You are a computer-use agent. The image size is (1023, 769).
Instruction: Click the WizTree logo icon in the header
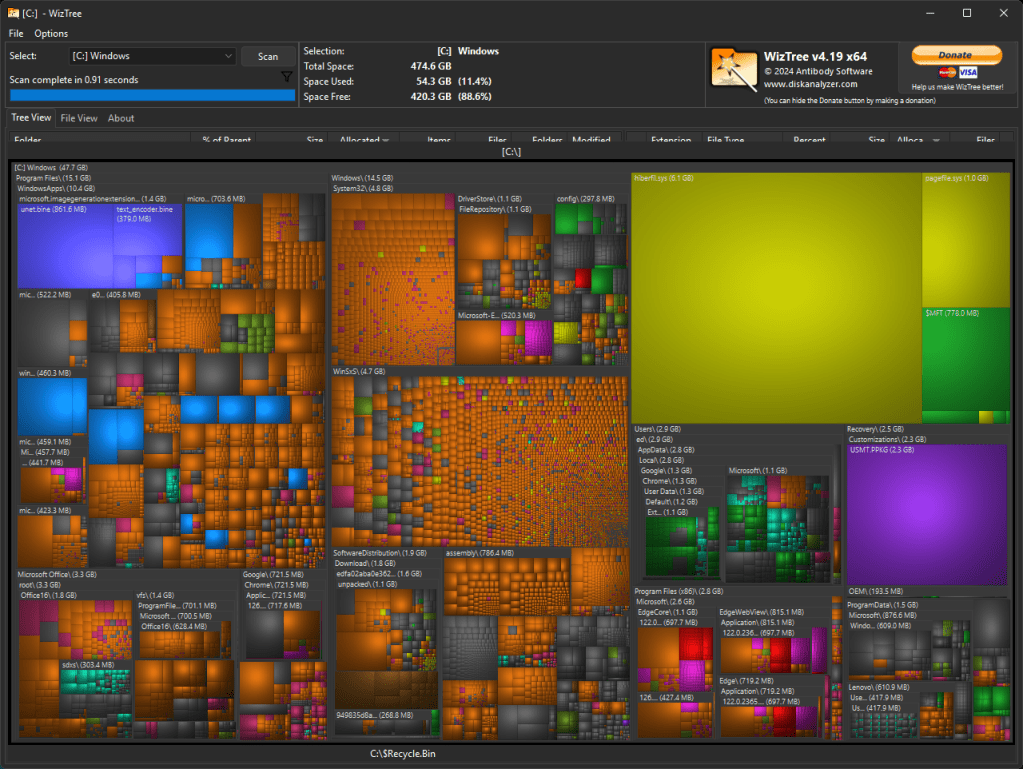[x=733, y=69]
